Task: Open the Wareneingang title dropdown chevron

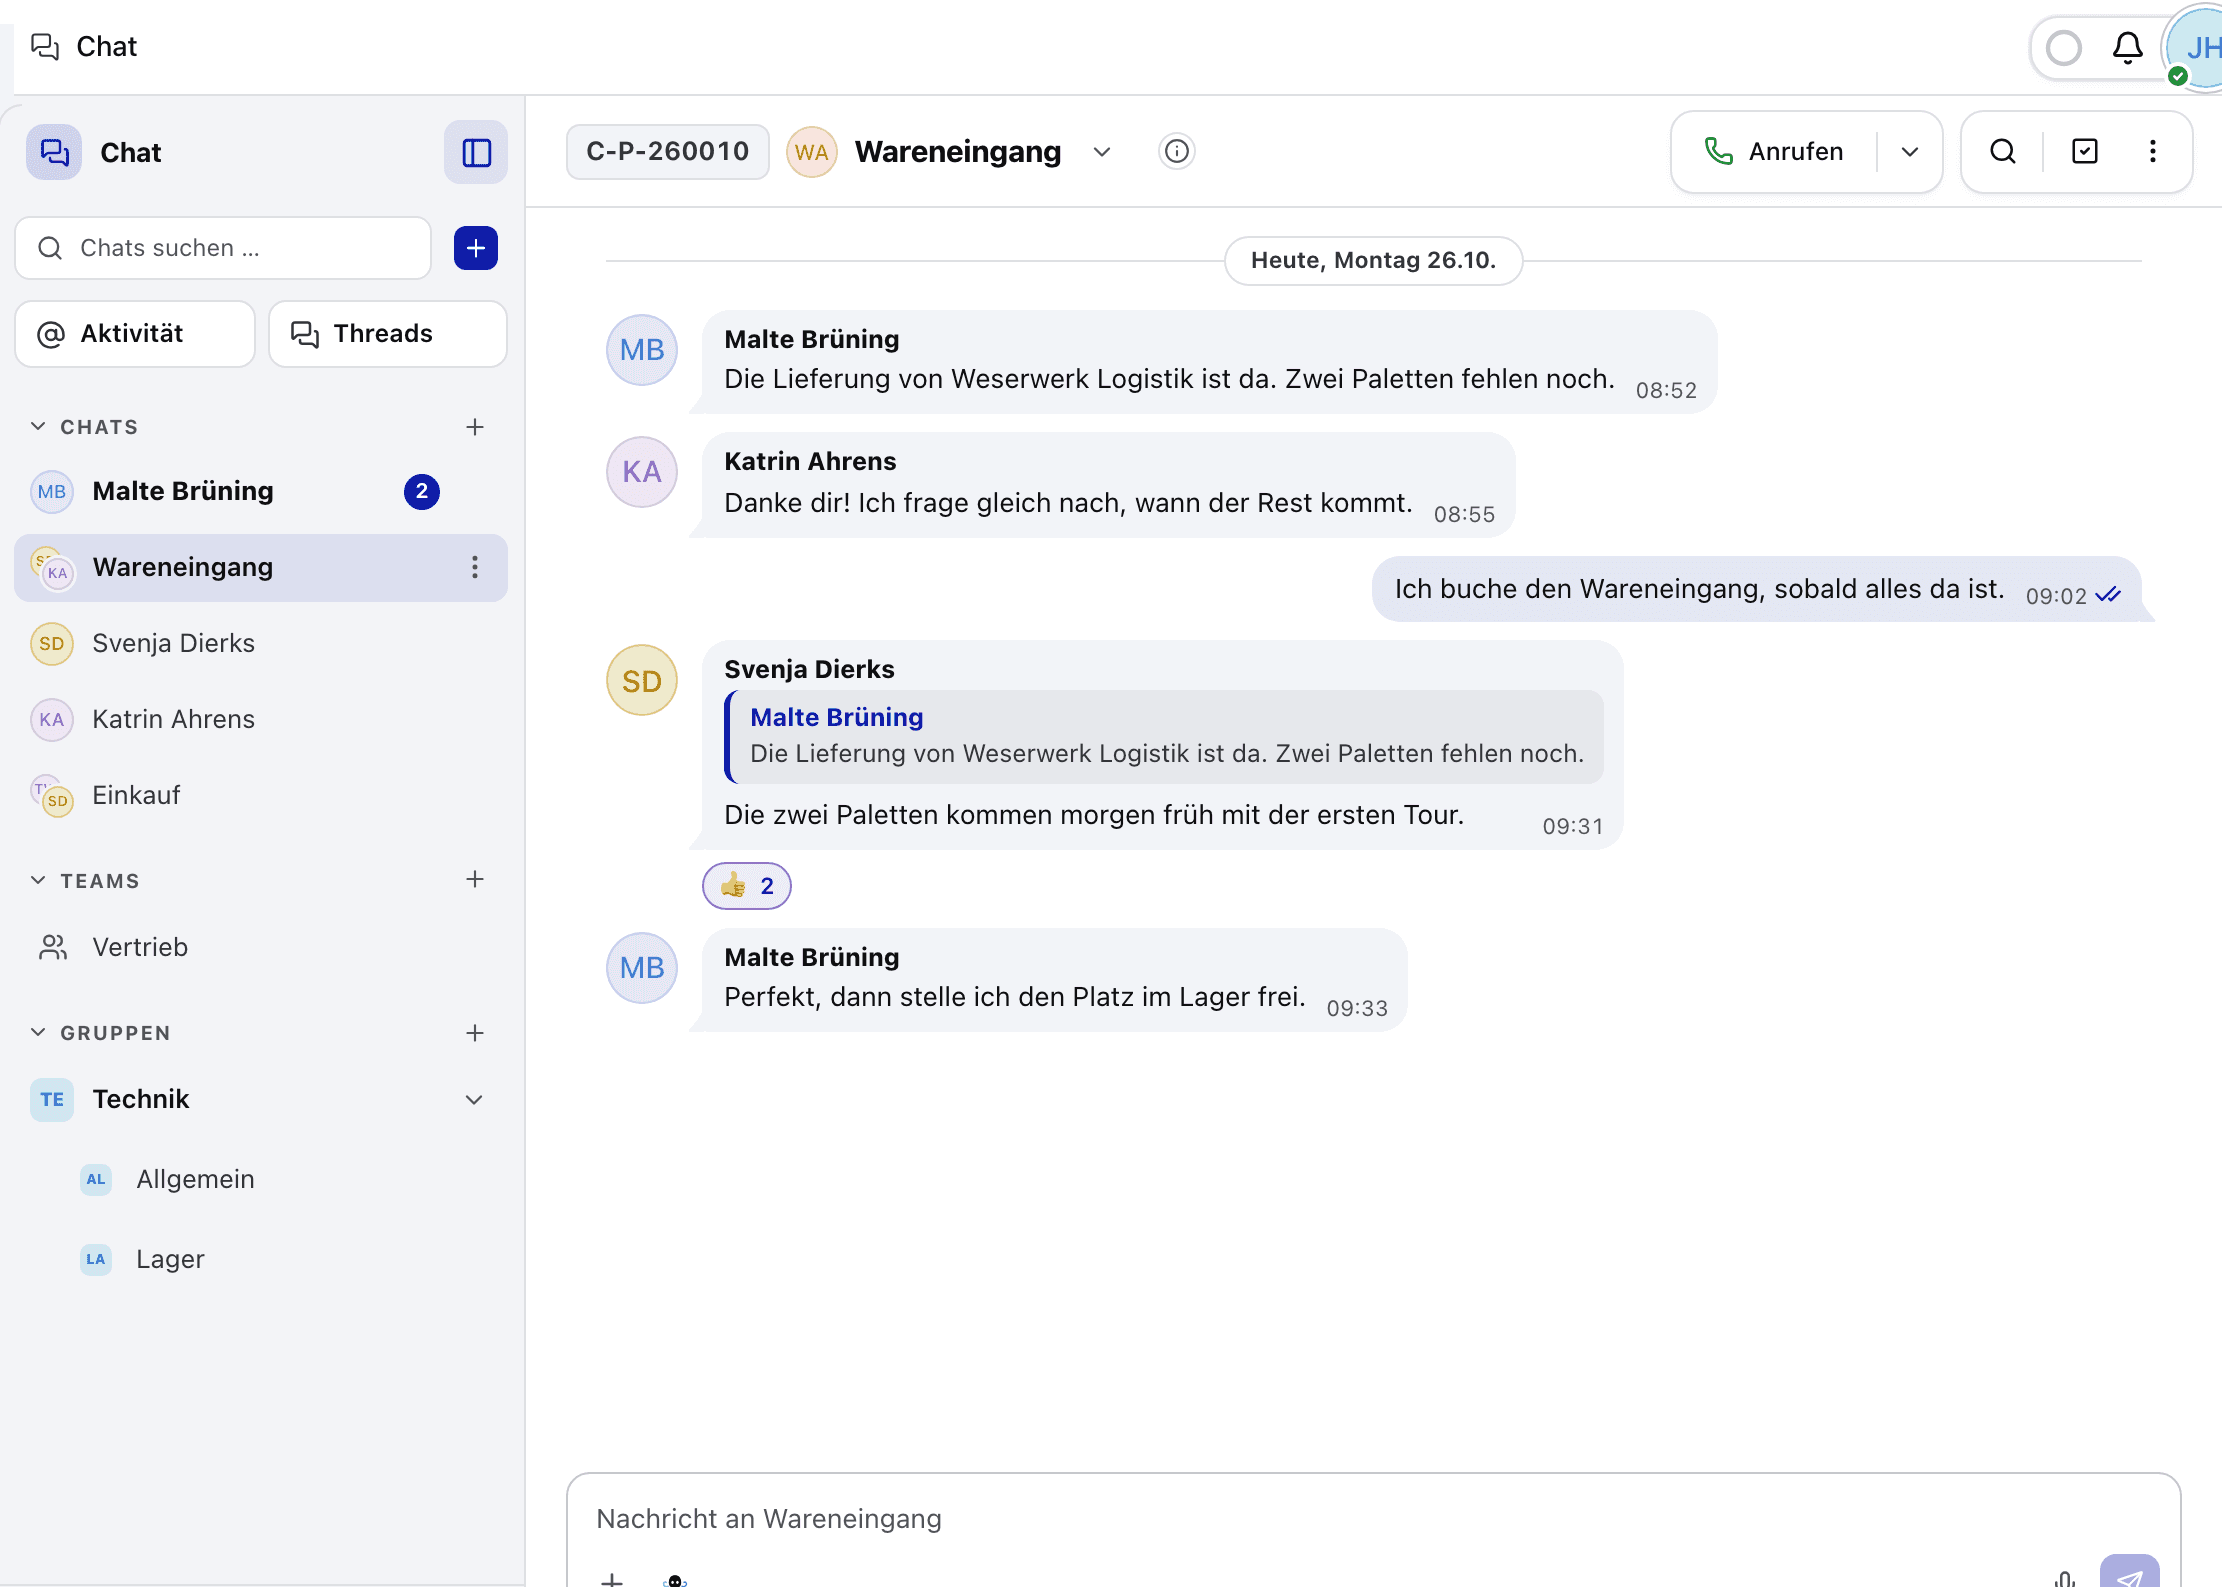Action: [1102, 152]
